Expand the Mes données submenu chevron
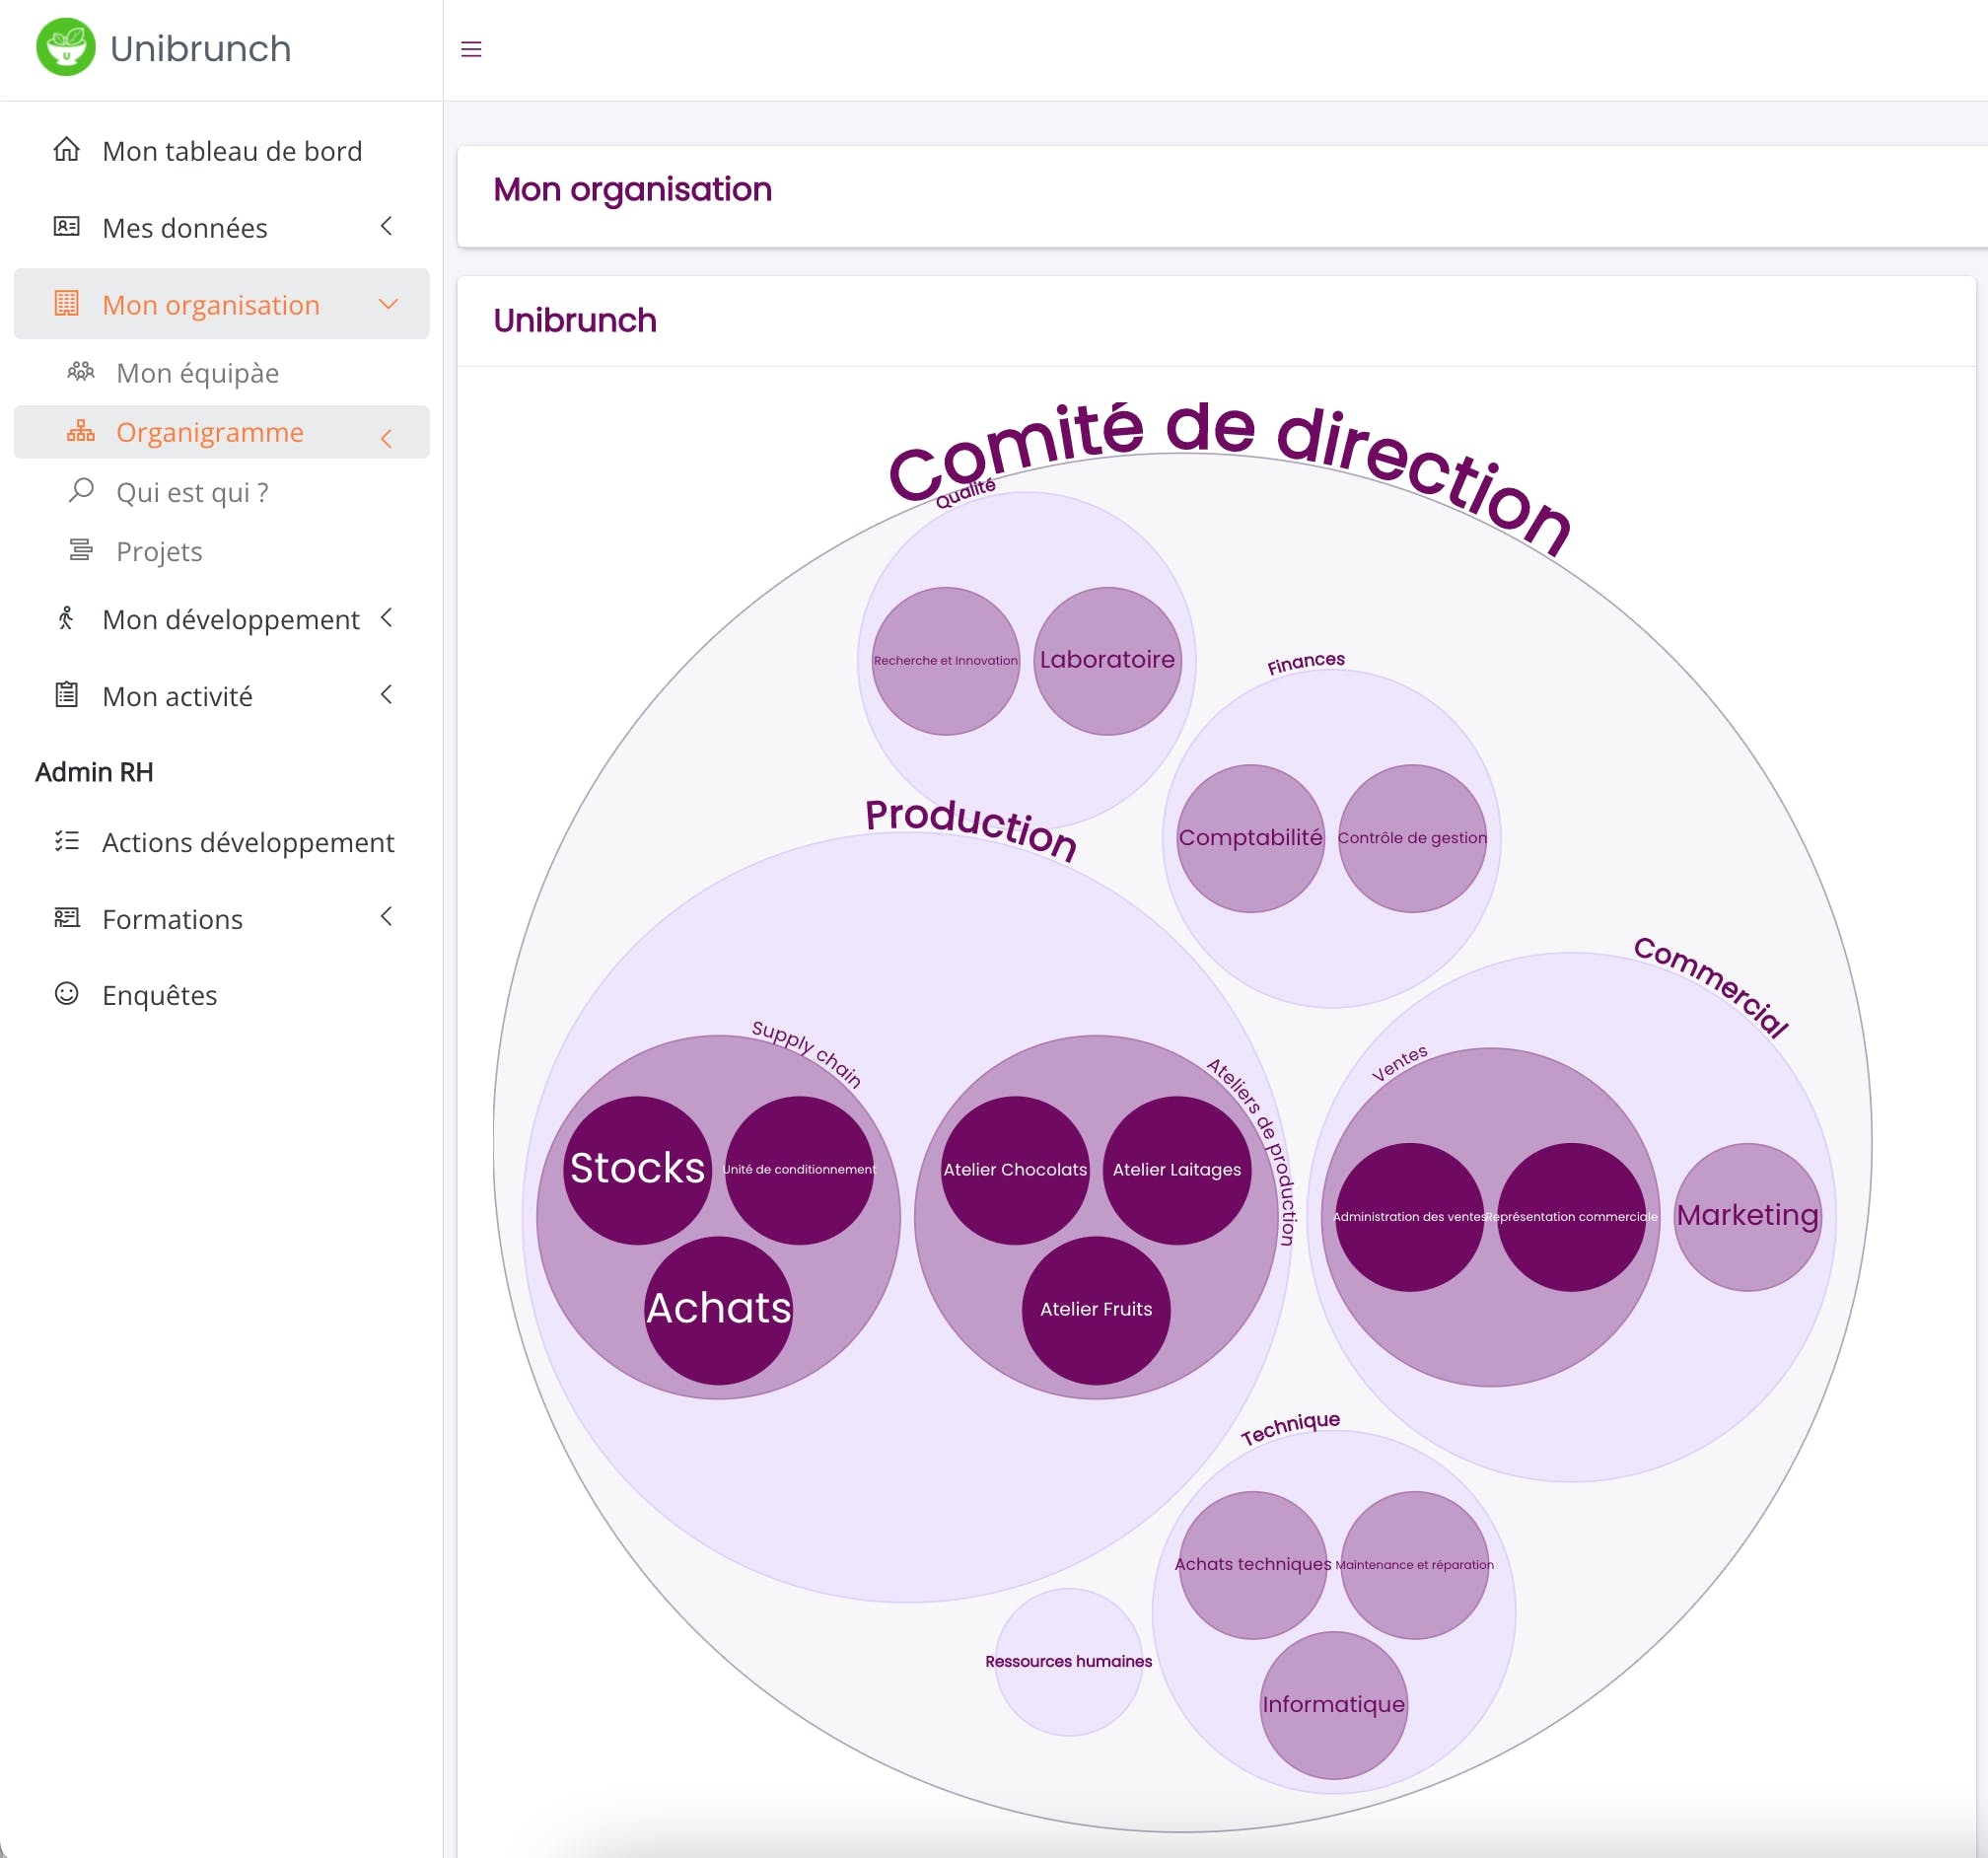This screenshot has height=1858, width=1988. 387,227
